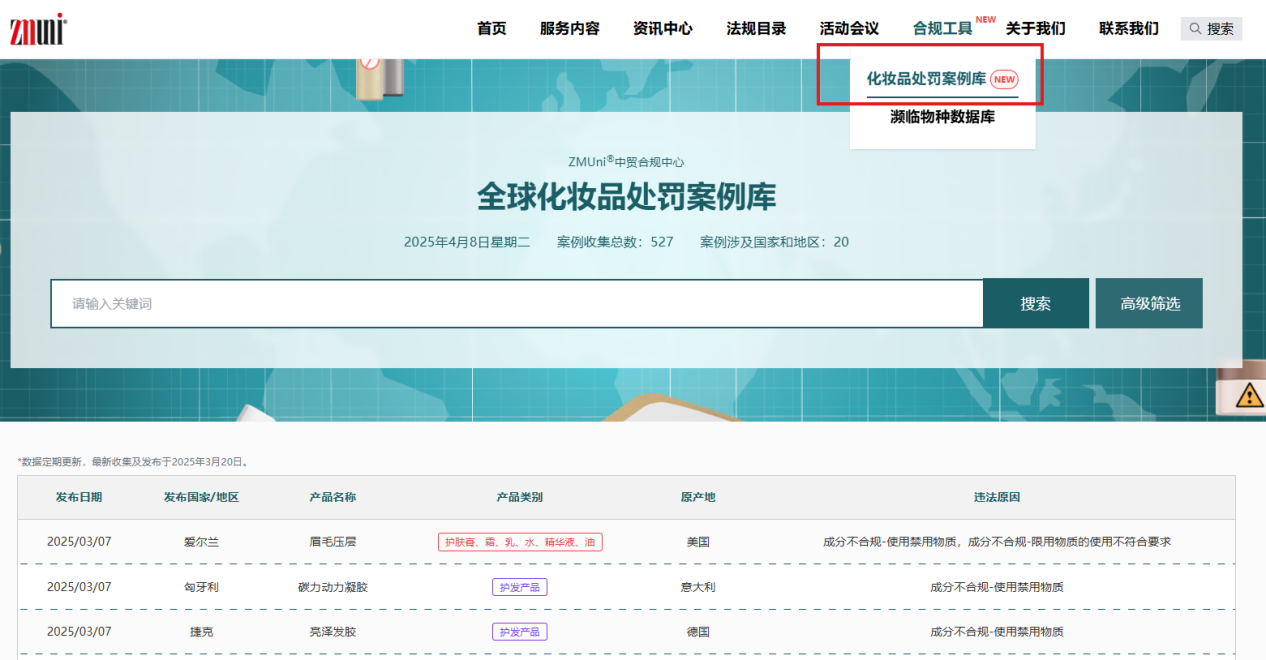1266x660 pixels.
Task: Open the 眉毛压层 case row
Action: (x=333, y=542)
